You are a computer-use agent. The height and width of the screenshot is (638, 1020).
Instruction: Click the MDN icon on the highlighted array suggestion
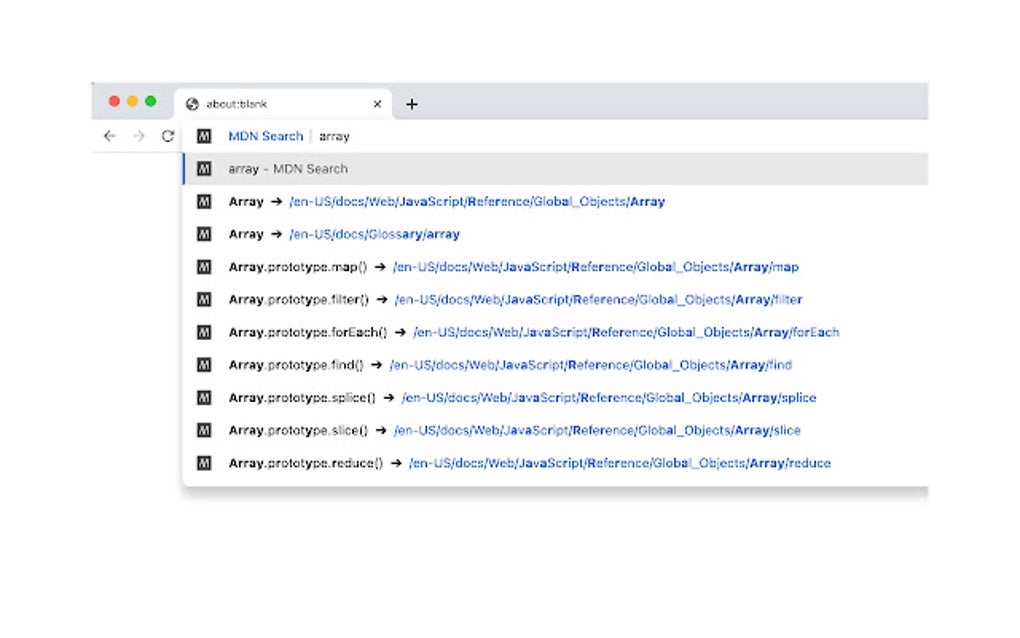tap(205, 169)
